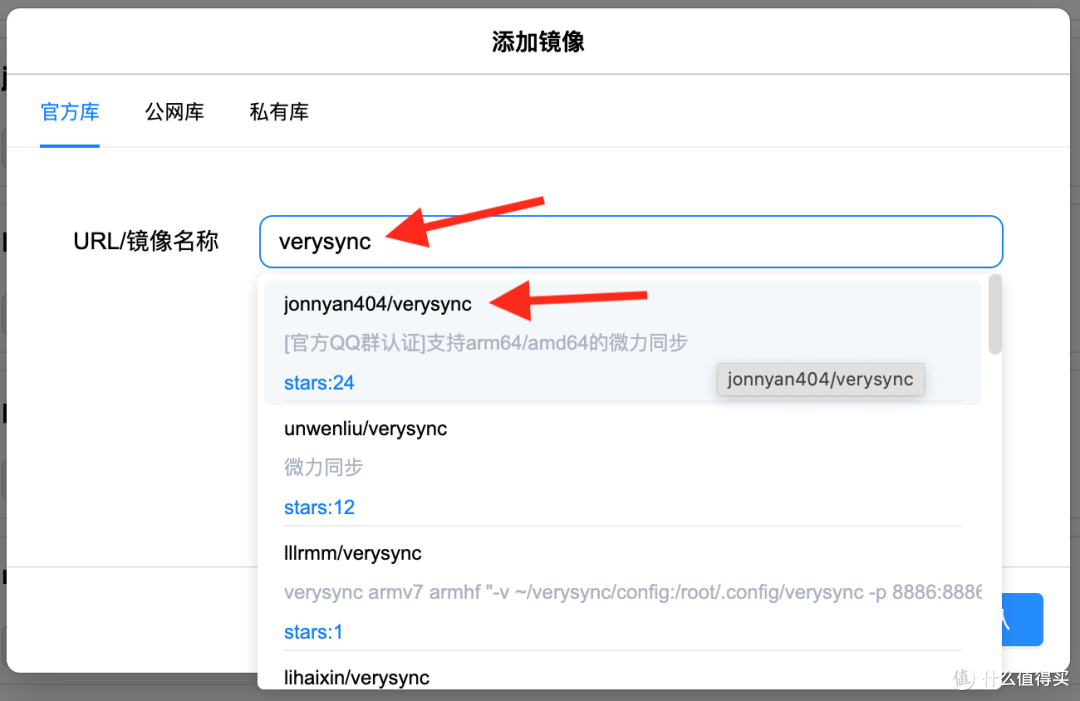Viewport: 1080px width, 701px height.
Task: Open stars:12 link under unwenliu/verysync
Action: (x=318, y=507)
